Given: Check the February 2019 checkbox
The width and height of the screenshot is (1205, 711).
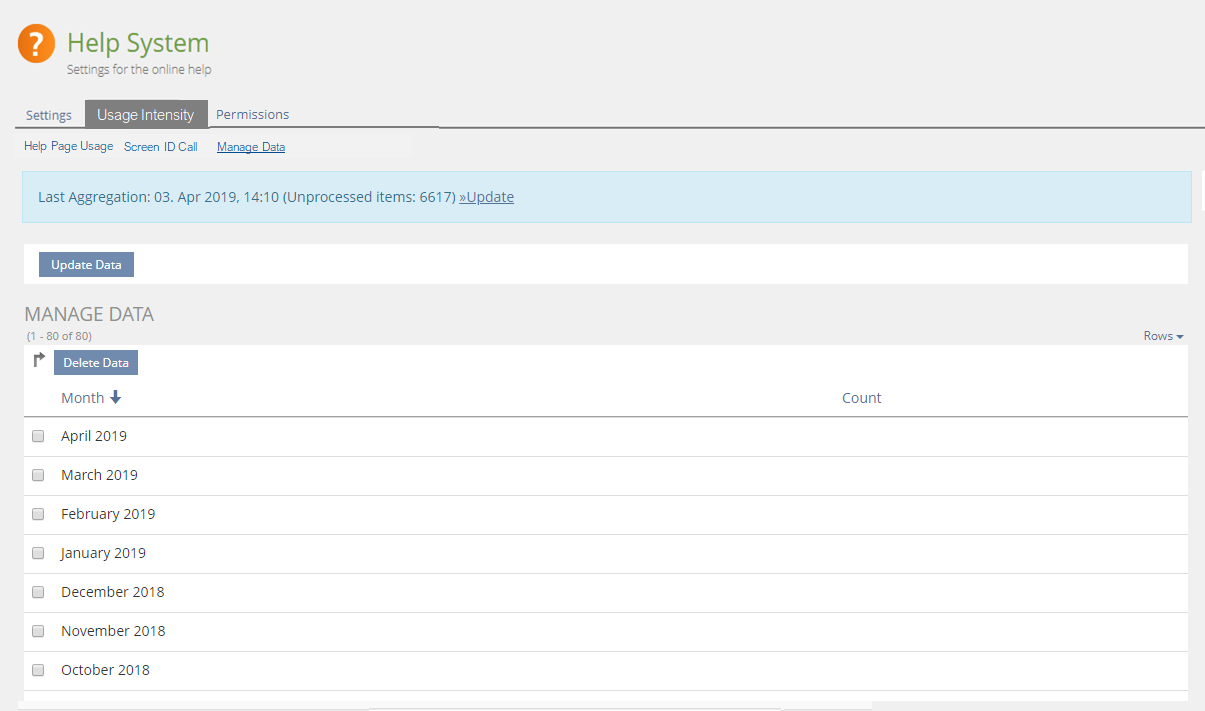Looking at the screenshot, I should pos(38,514).
